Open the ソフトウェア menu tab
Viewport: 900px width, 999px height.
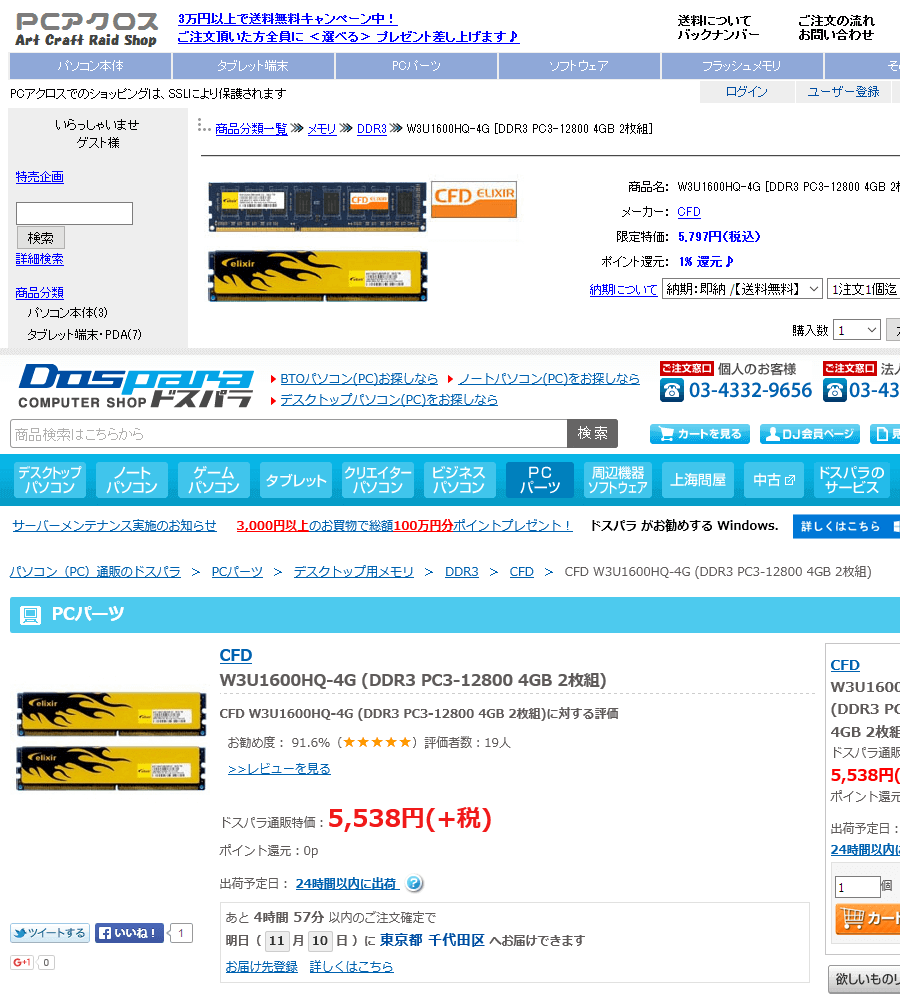tap(579, 66)
